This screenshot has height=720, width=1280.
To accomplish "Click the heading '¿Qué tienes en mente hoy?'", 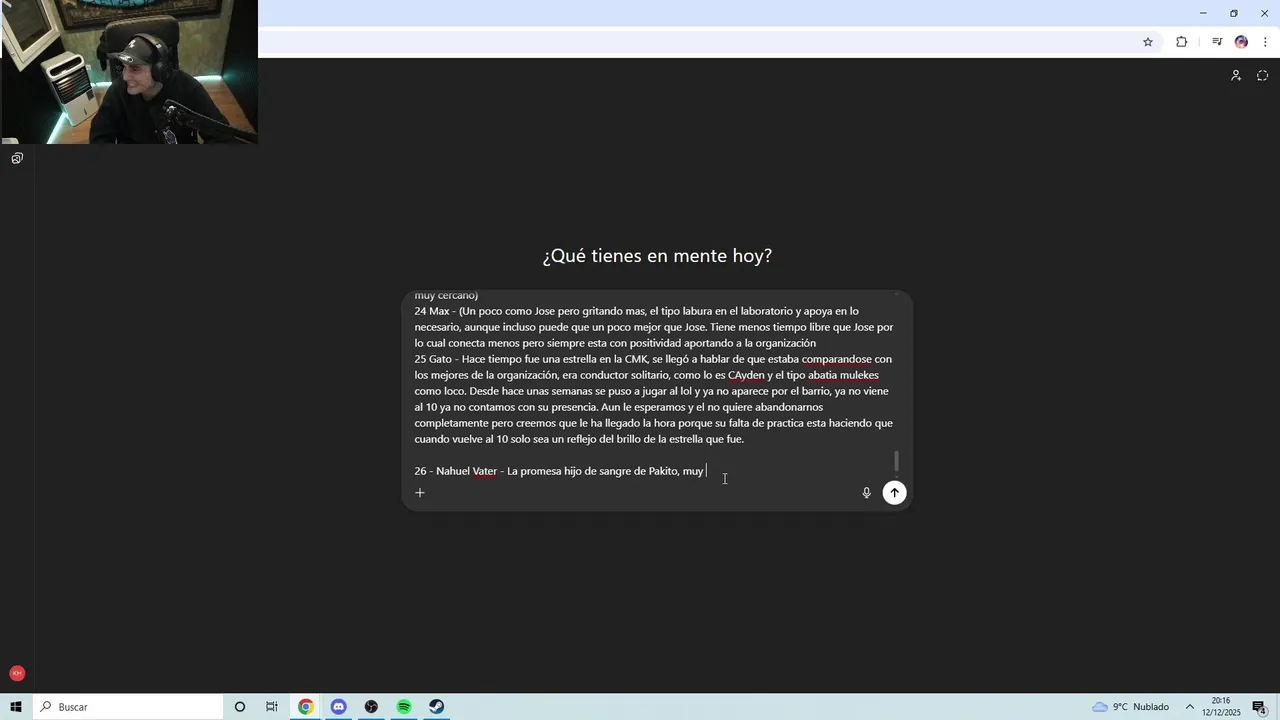I will [x=657, y=256].
